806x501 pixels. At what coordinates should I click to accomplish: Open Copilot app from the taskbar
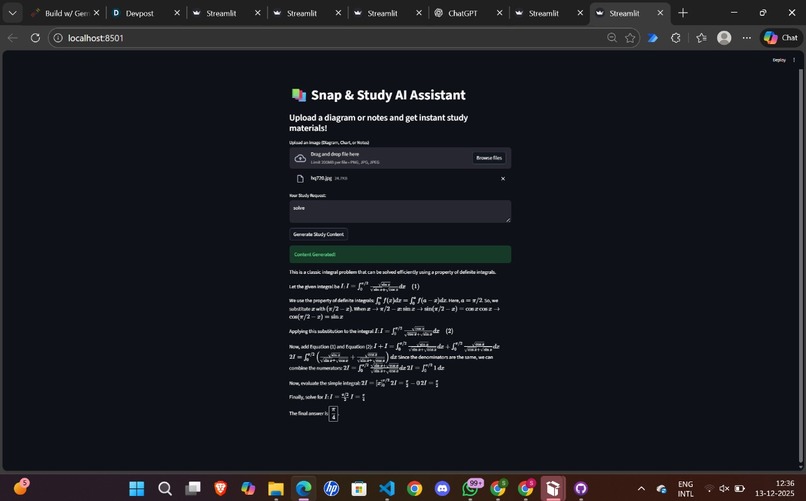coord(248,488)
